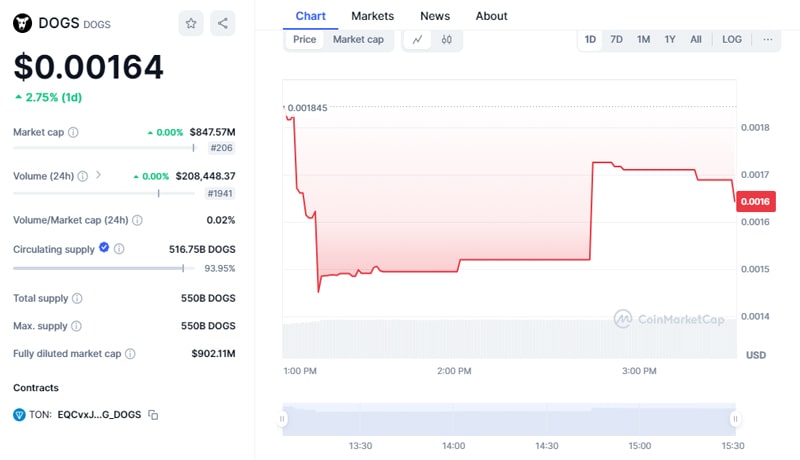Open the share icon button
This screenshot has height=460, width=800.
pyautogui.click(x=222, y=23)
